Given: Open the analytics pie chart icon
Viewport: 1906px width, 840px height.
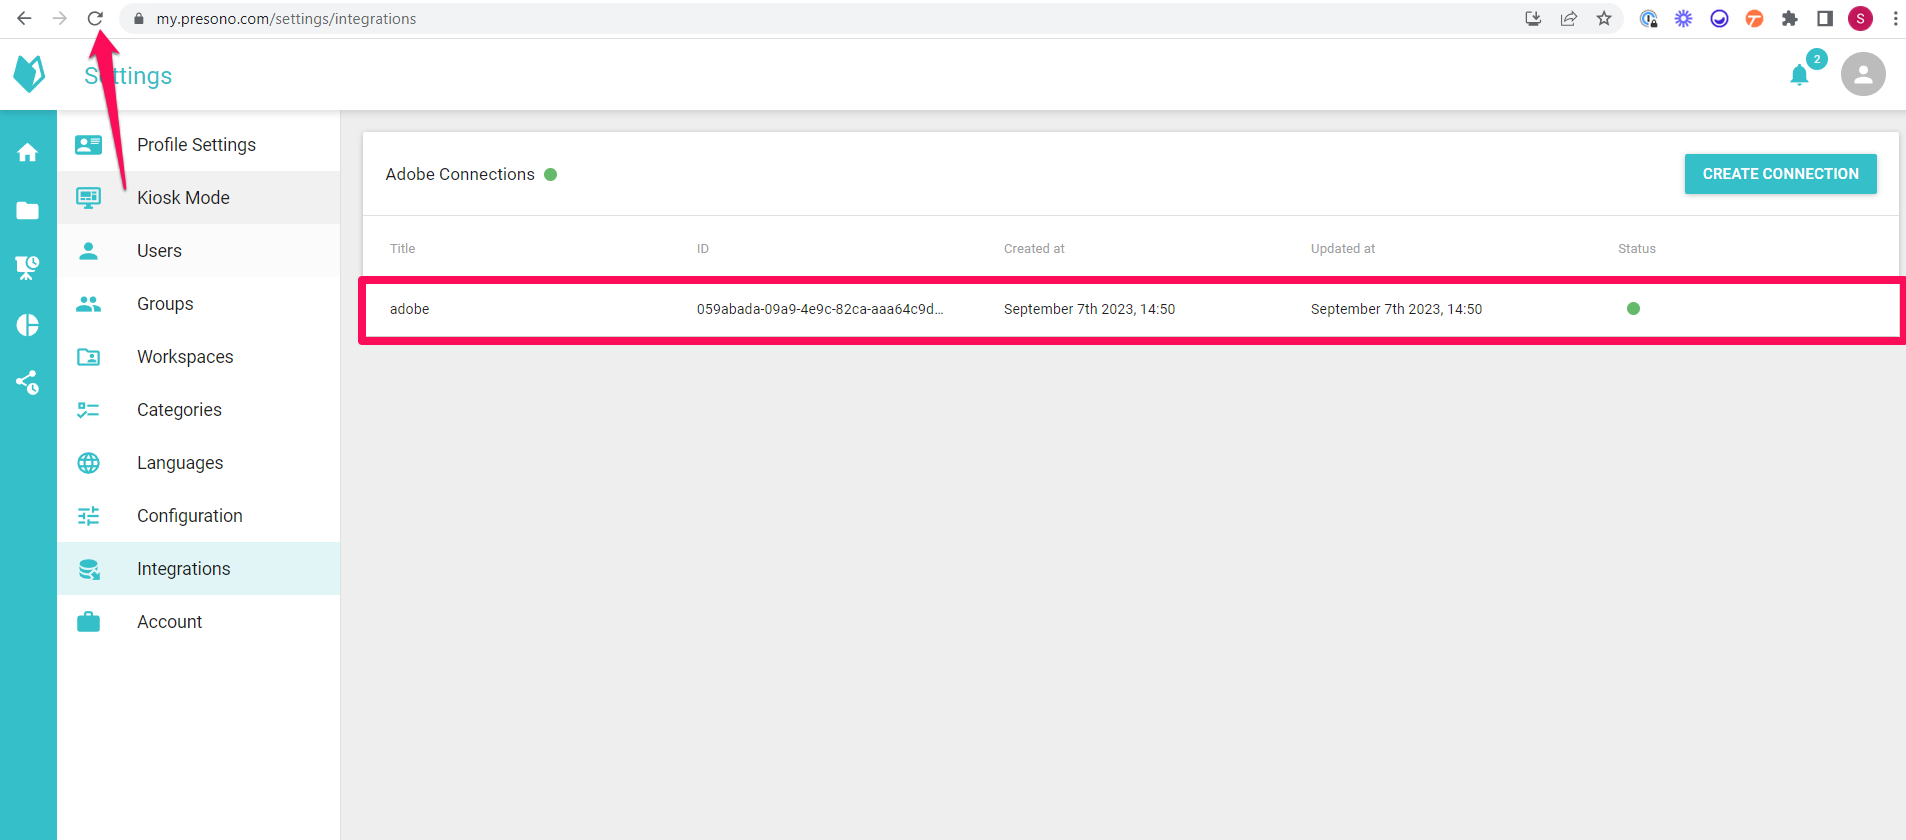Looking at the screenshot, I should point(28,325).
